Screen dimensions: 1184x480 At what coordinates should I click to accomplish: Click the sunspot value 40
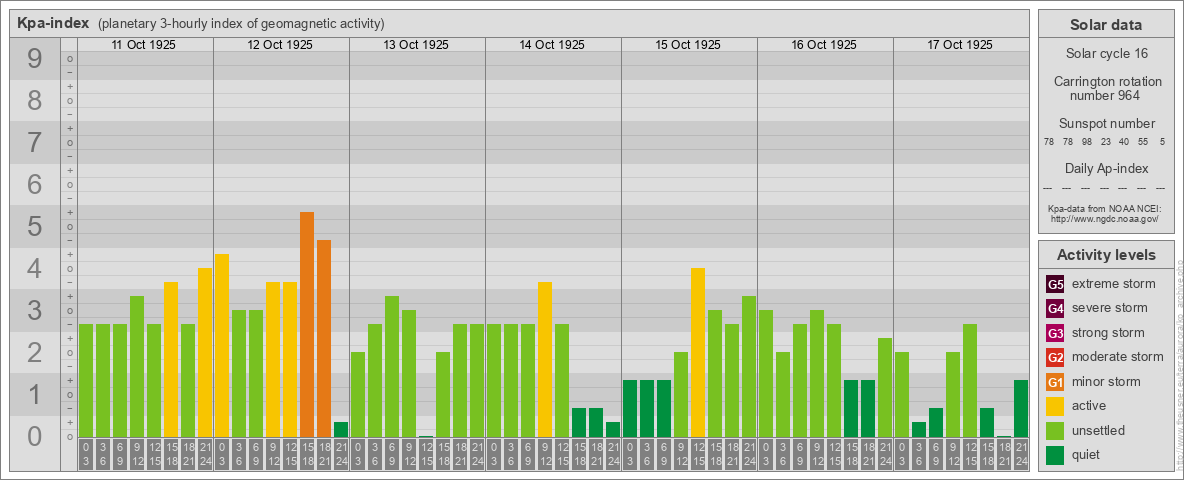(x=1124, y=141)
